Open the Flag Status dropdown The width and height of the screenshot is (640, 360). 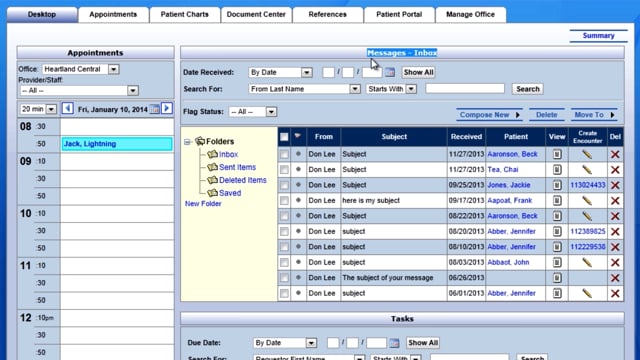[x=252, y=112]
